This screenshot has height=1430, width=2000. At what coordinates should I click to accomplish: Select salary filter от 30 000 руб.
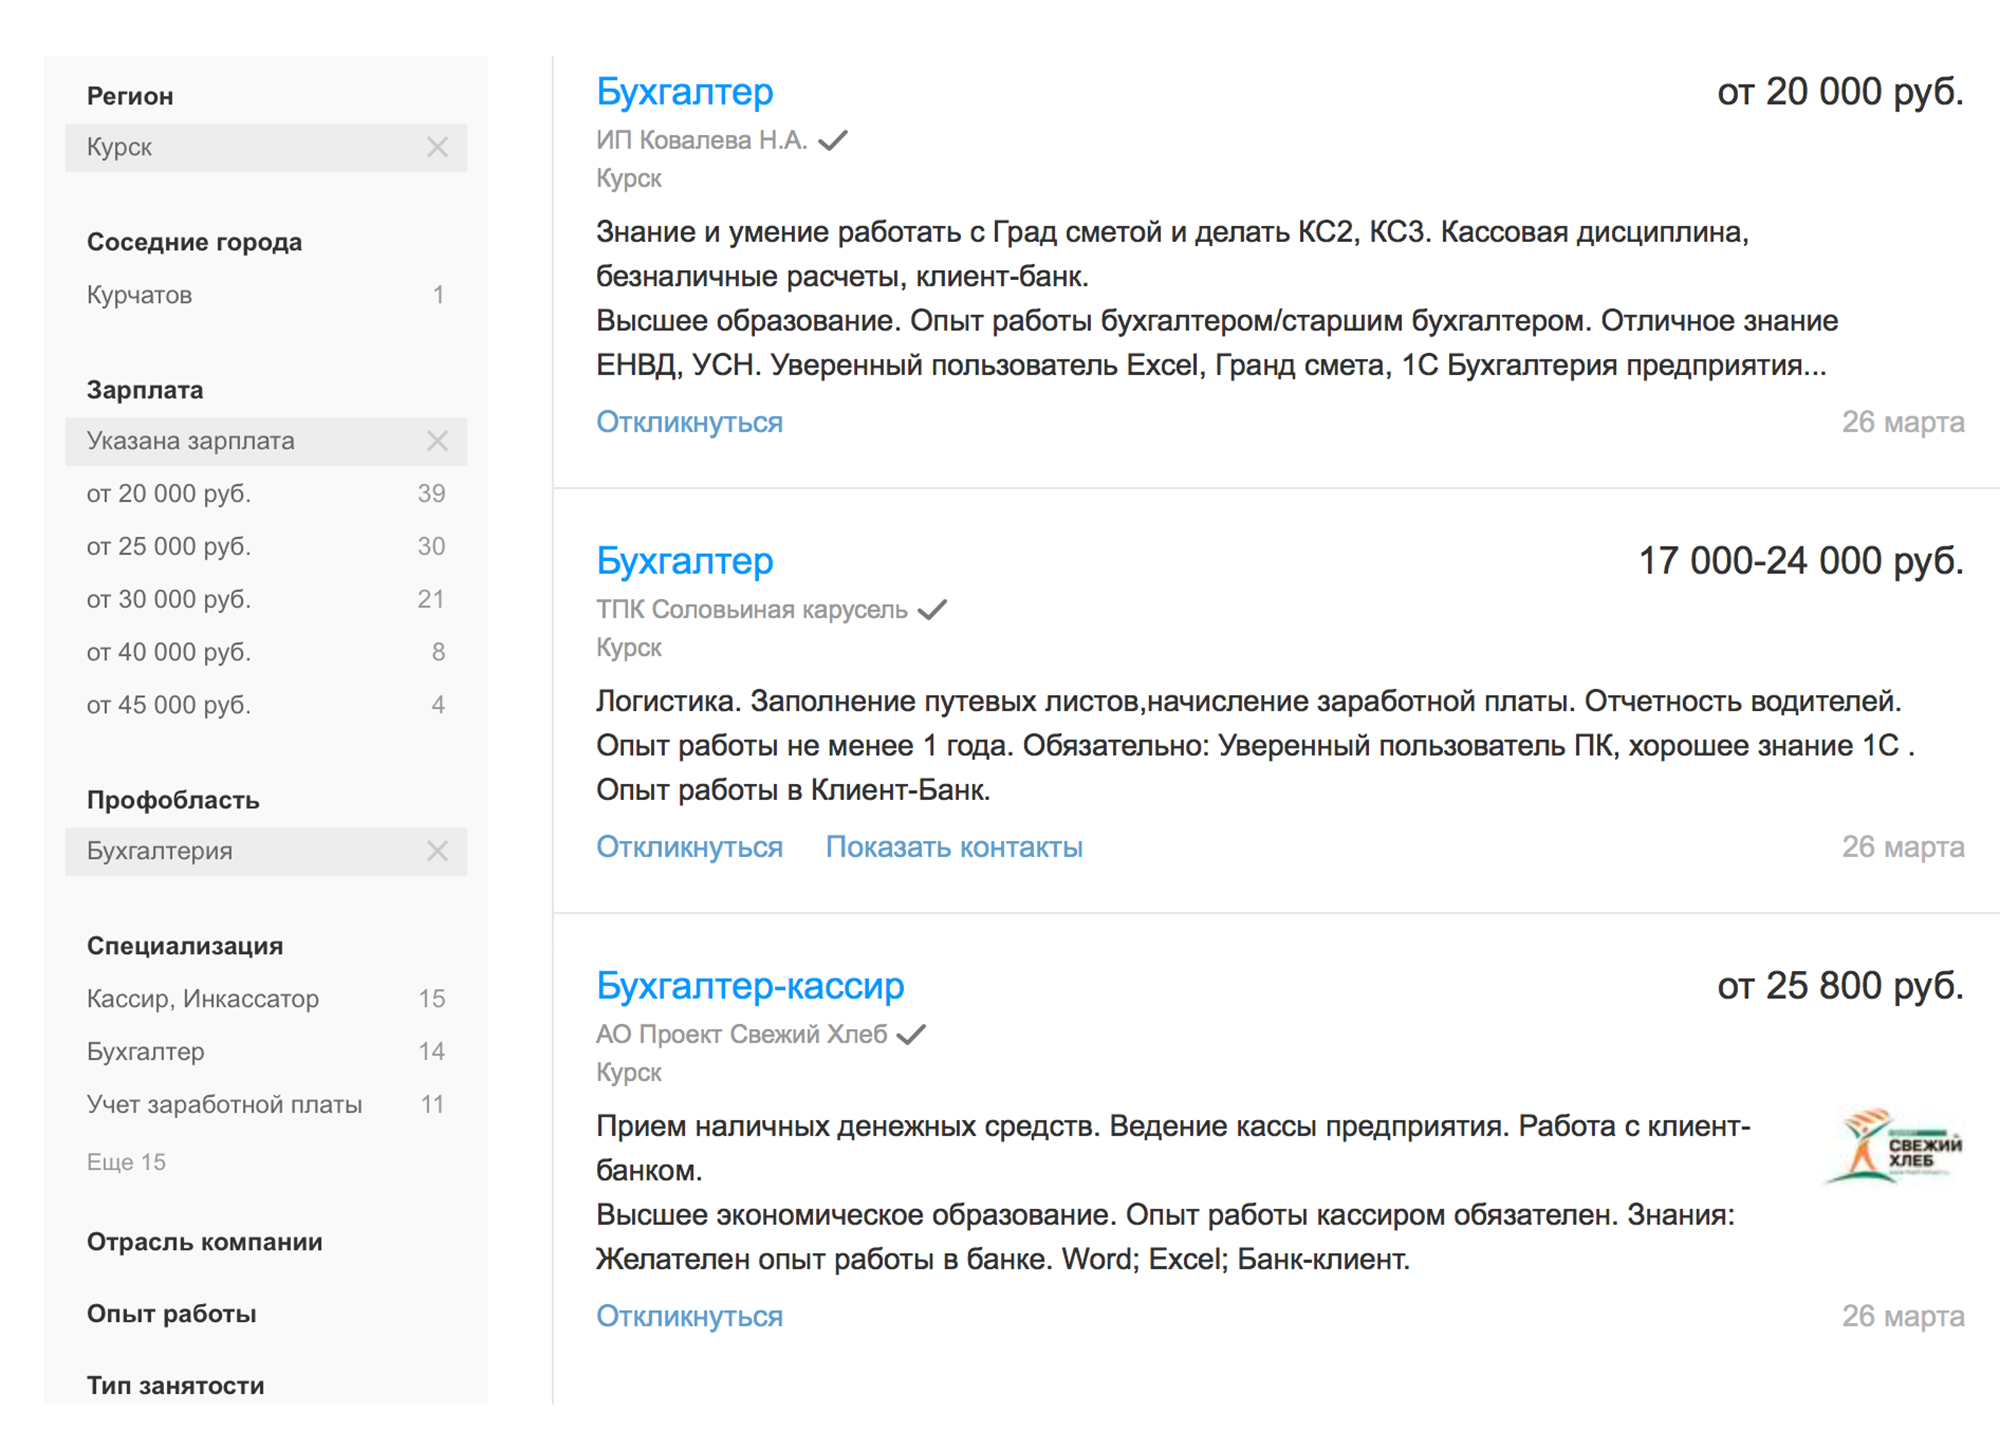coord(266,600)
